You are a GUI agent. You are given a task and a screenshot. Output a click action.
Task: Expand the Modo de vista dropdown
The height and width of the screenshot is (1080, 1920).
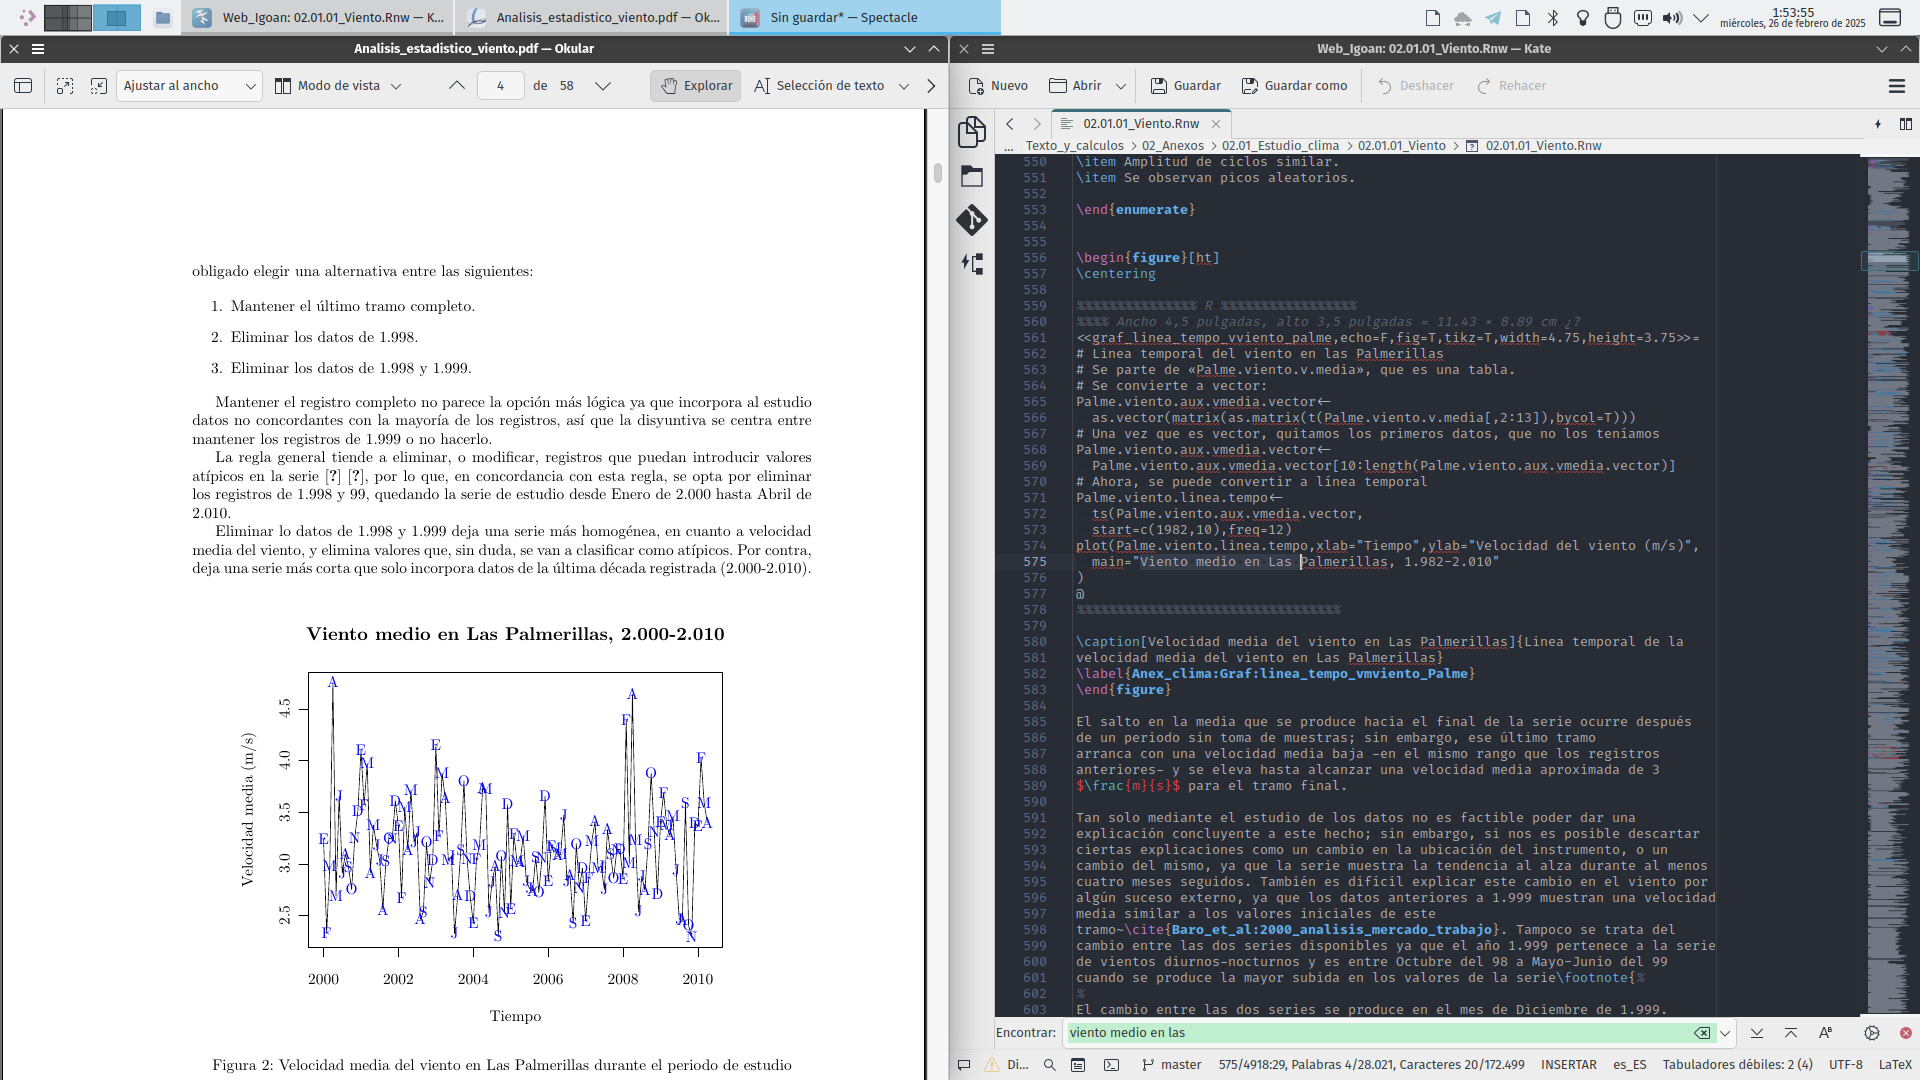(x=339, y=86)
